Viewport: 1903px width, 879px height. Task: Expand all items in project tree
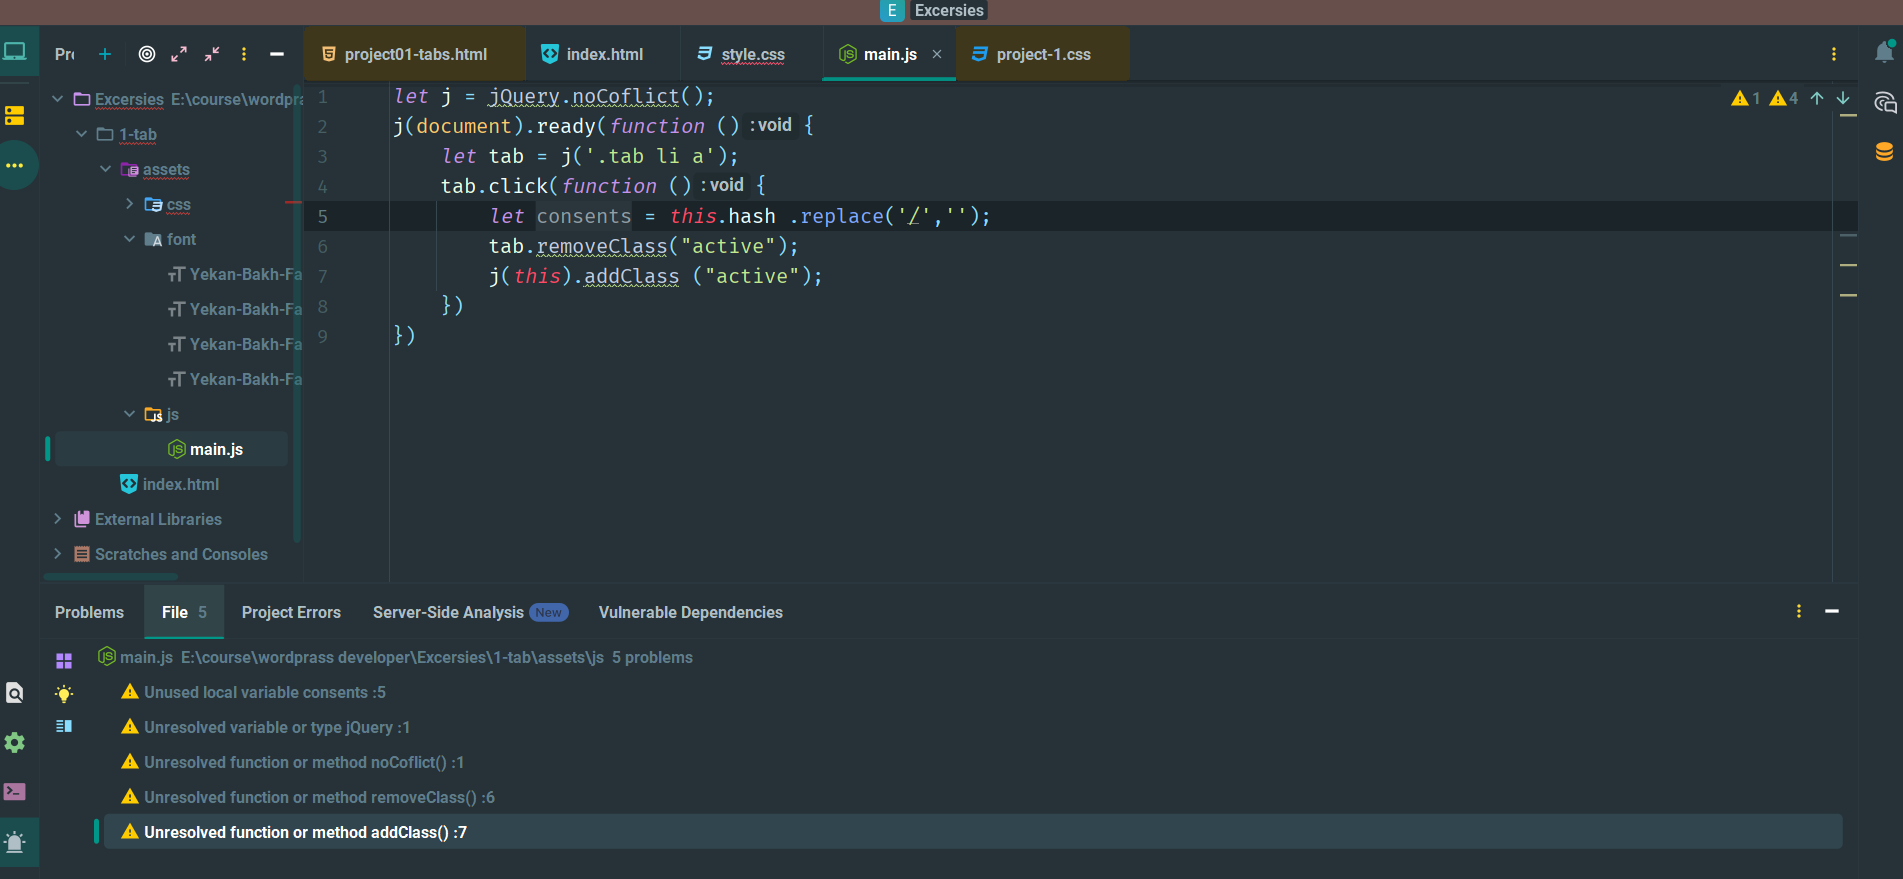tap(179, 54)
